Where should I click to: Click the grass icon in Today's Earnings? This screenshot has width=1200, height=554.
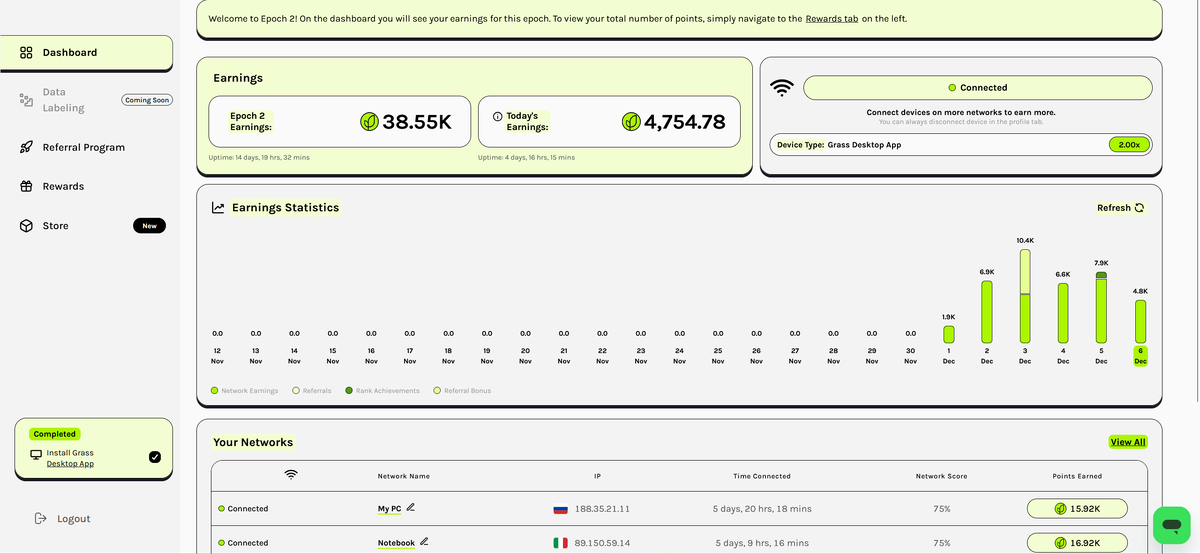(631, 122)
